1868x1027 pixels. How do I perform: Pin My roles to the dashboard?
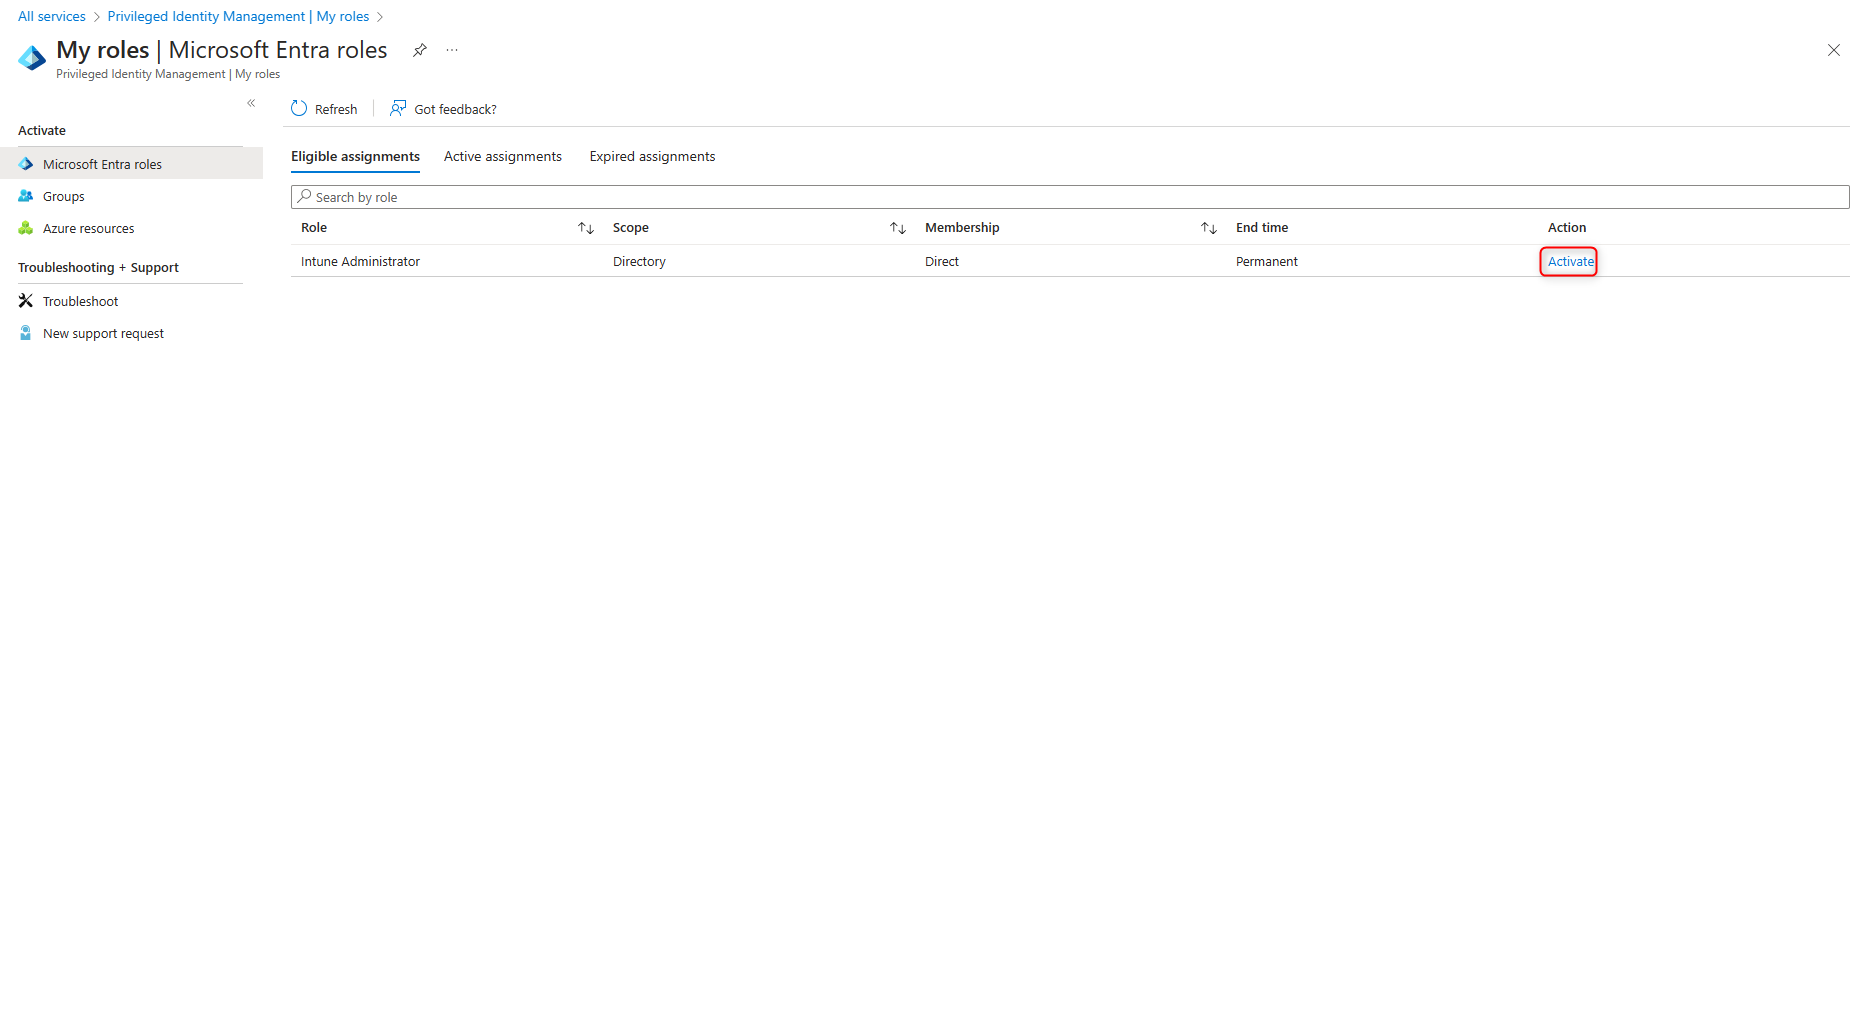419,49
